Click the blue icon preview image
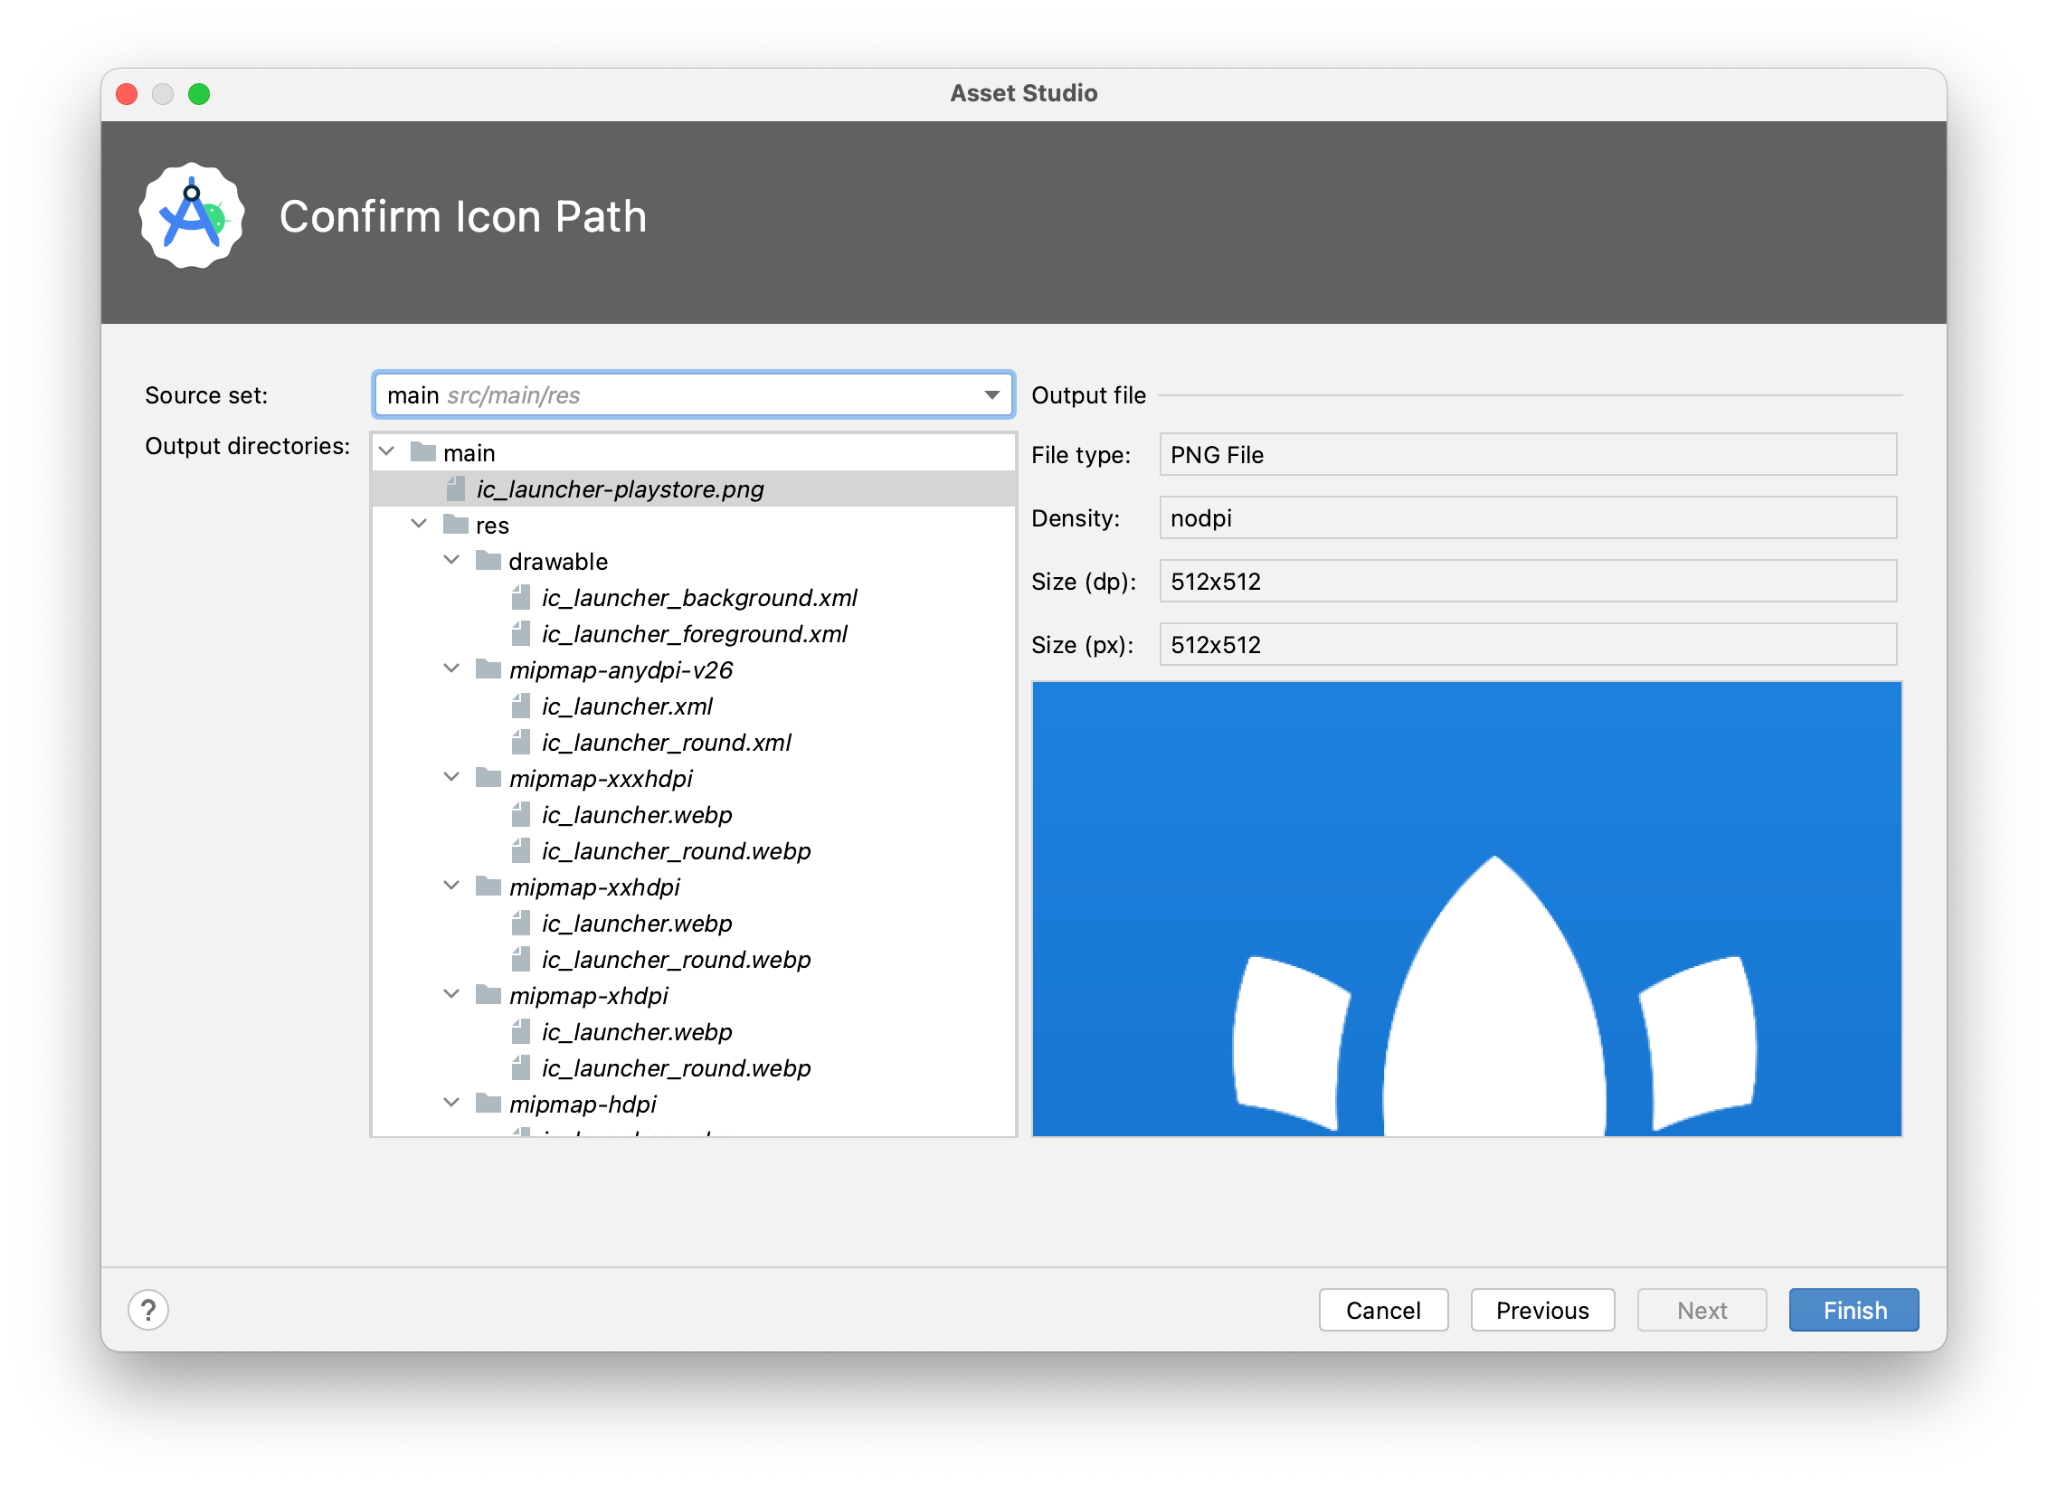This screenshot has width=2048, height=1485. (1466, 908)
